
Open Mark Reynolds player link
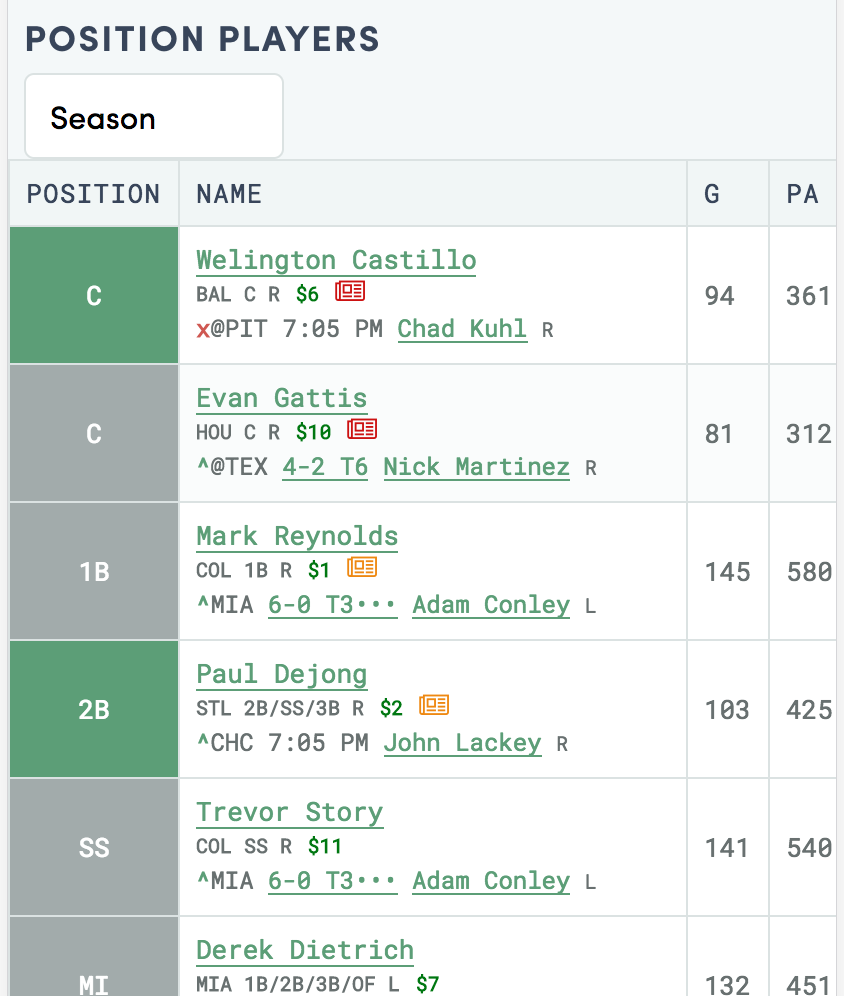coord(297,536)
